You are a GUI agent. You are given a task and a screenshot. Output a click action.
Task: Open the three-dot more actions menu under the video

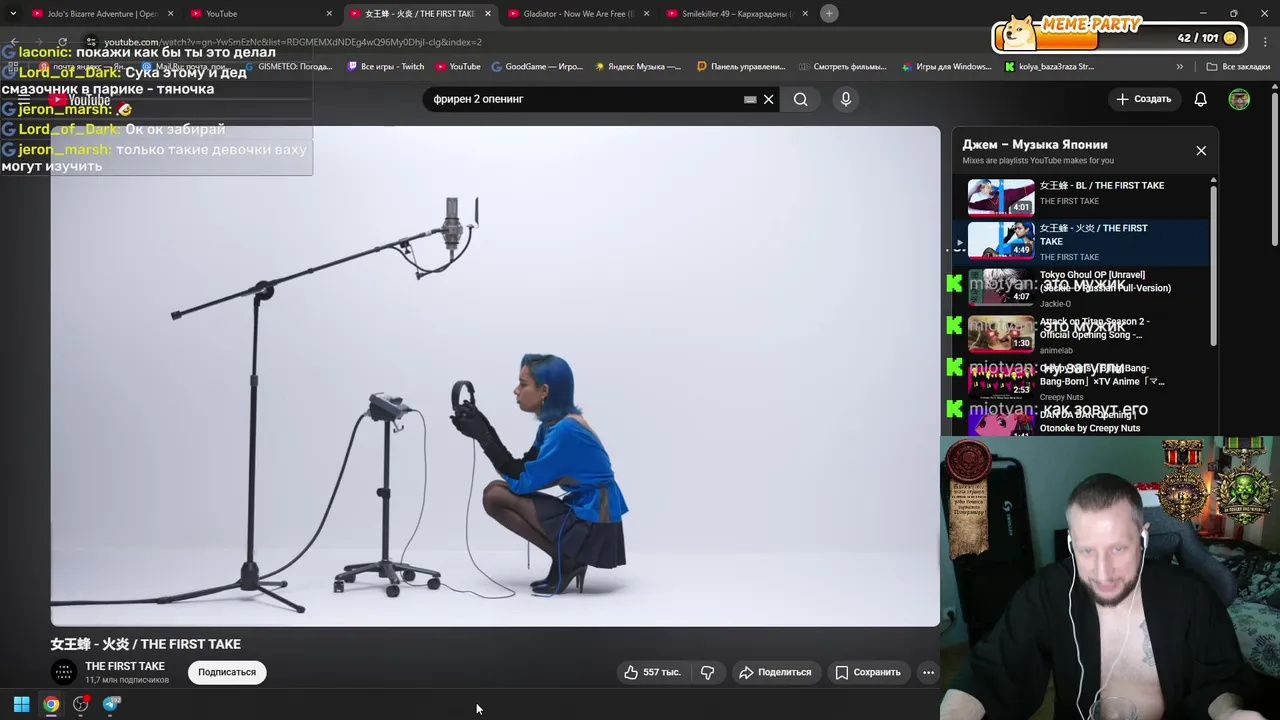tap(928, 672)
